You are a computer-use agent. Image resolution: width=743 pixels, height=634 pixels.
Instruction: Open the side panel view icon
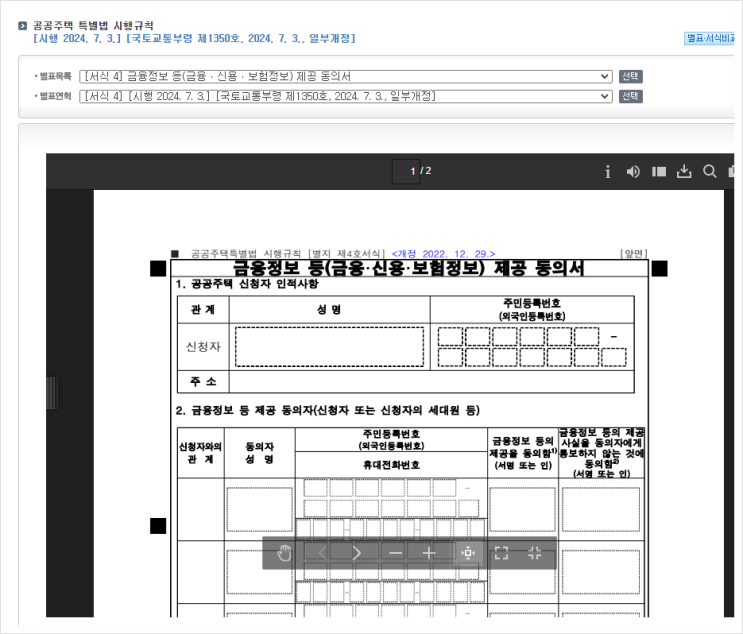(x=659, y=172)
